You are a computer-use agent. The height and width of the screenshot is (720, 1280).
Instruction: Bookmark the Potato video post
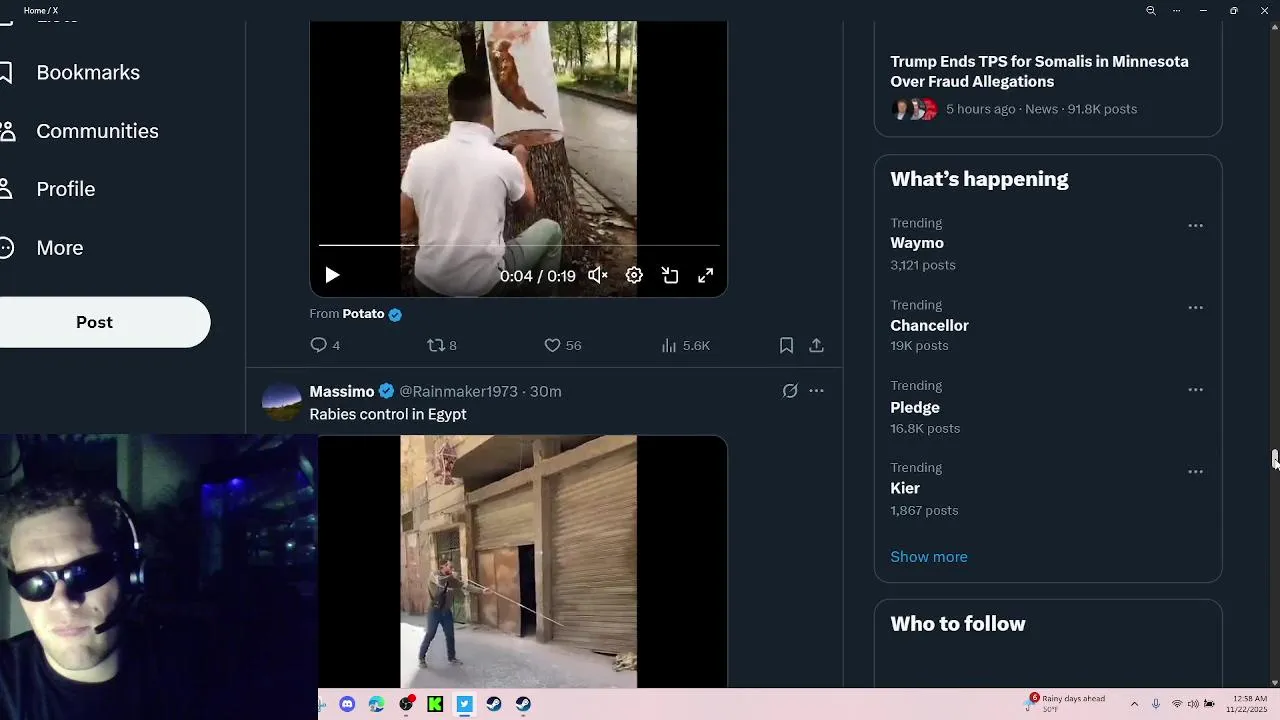click(786, 345)
